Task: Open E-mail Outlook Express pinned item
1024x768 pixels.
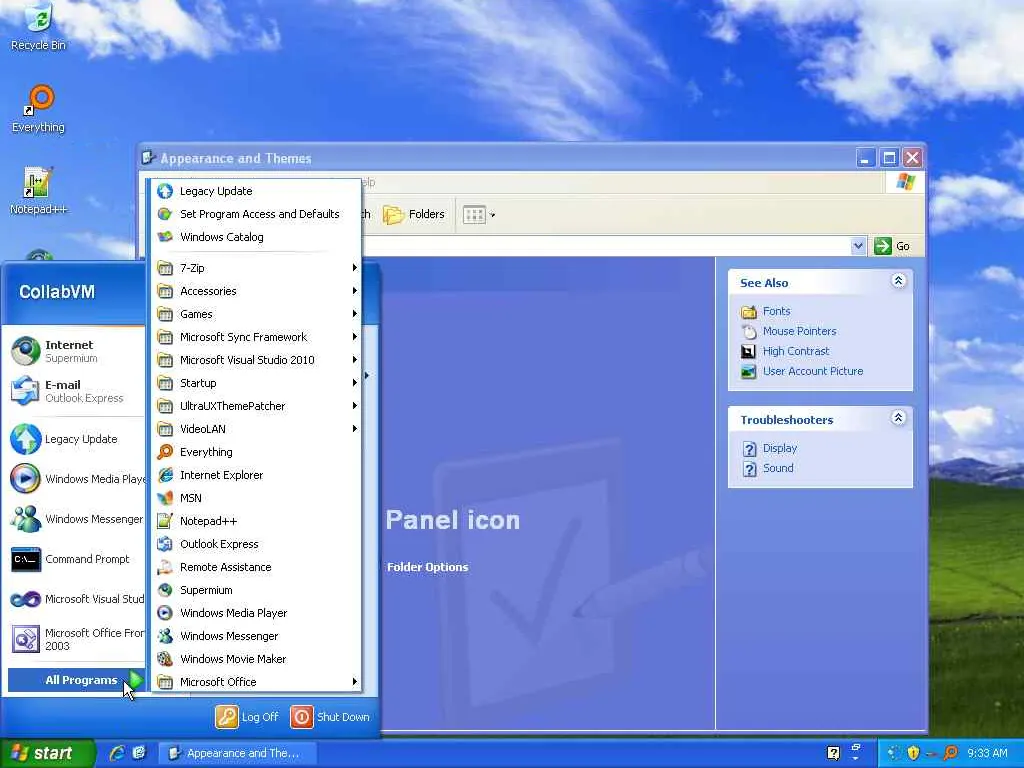Action: [76, 391]
